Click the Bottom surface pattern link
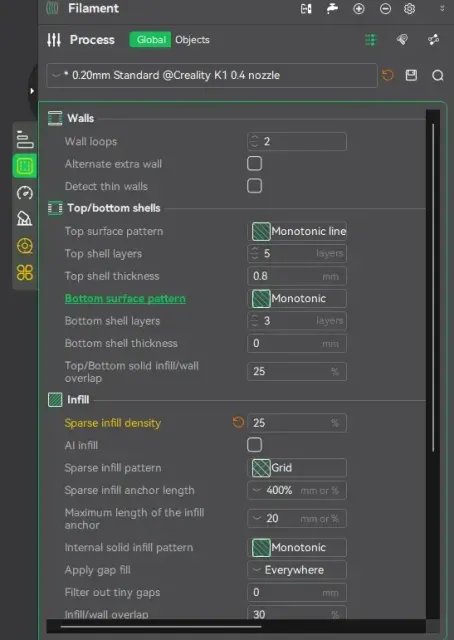The height and width of the screenshot is (640, 454). pos(125,298)
